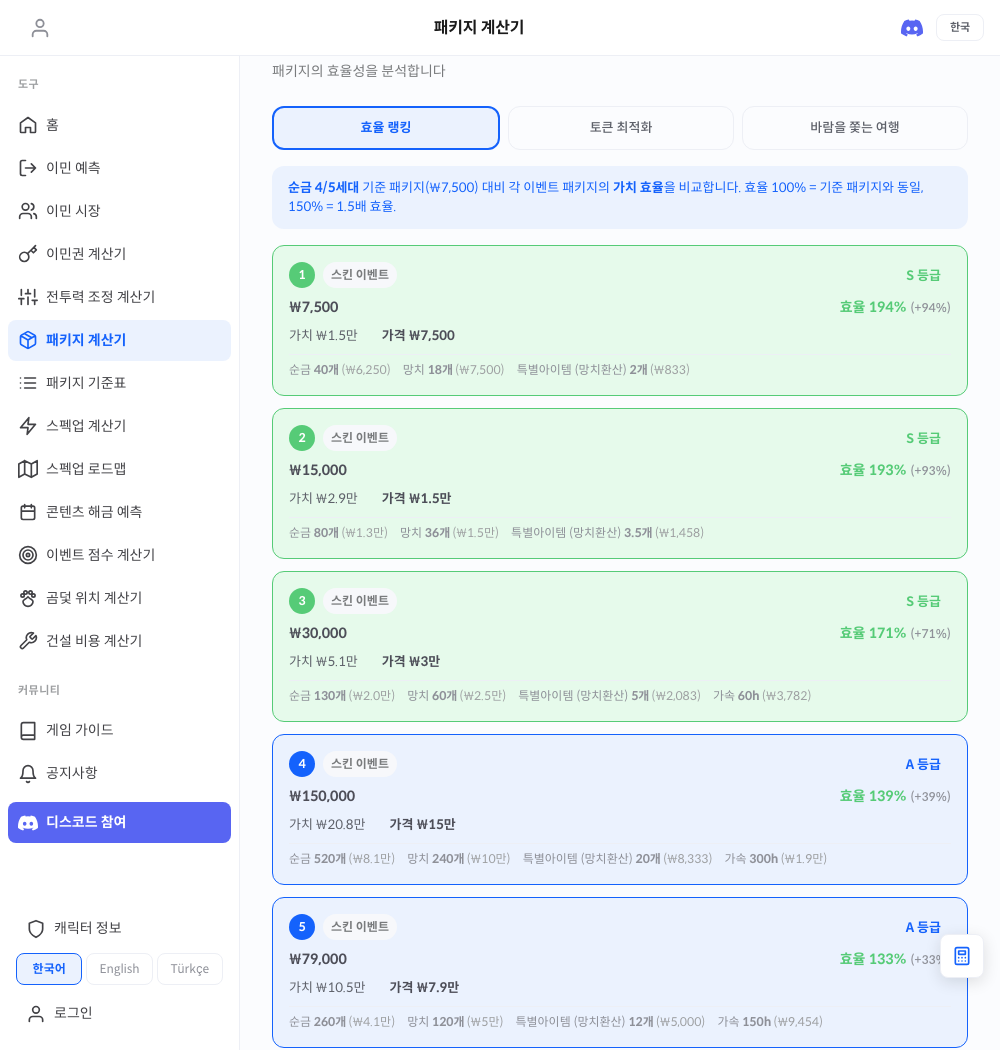Open the floating calculator button

coord(962,956)
